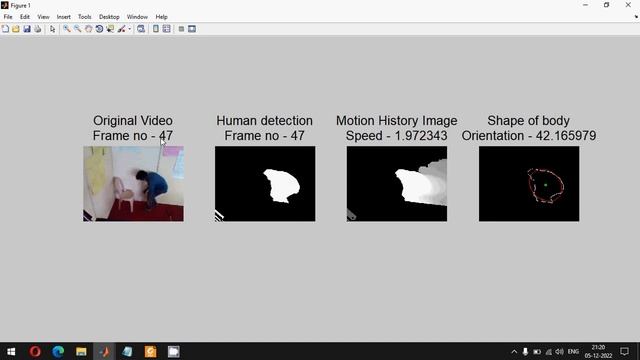Screen dimensions: 640x360
Task: Open the Help menu
Action: [162, 17]
